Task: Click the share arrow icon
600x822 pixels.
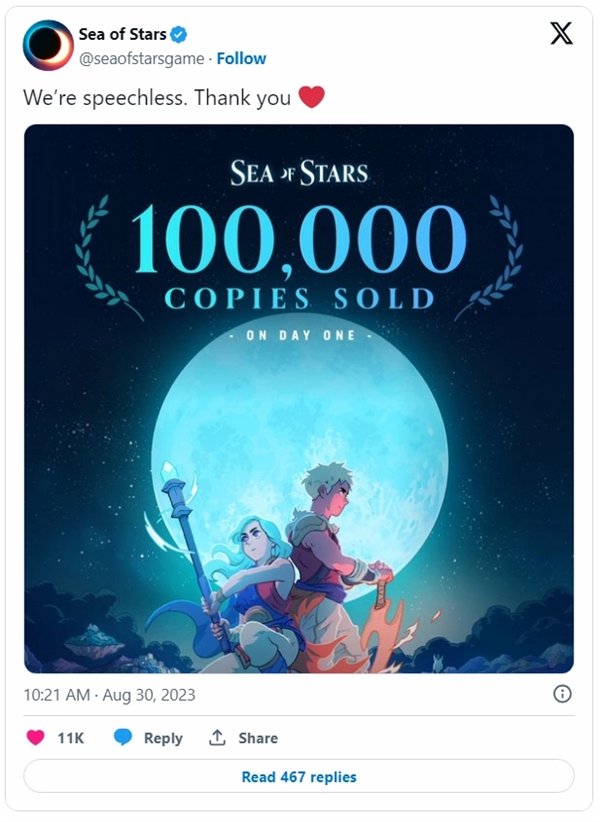Action: pyautogui.click(x=217, y=738)
